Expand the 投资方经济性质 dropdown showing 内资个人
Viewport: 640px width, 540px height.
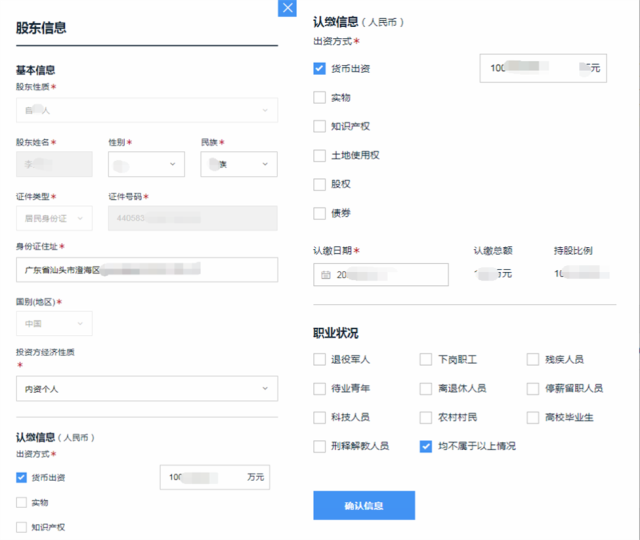(147, 389)
